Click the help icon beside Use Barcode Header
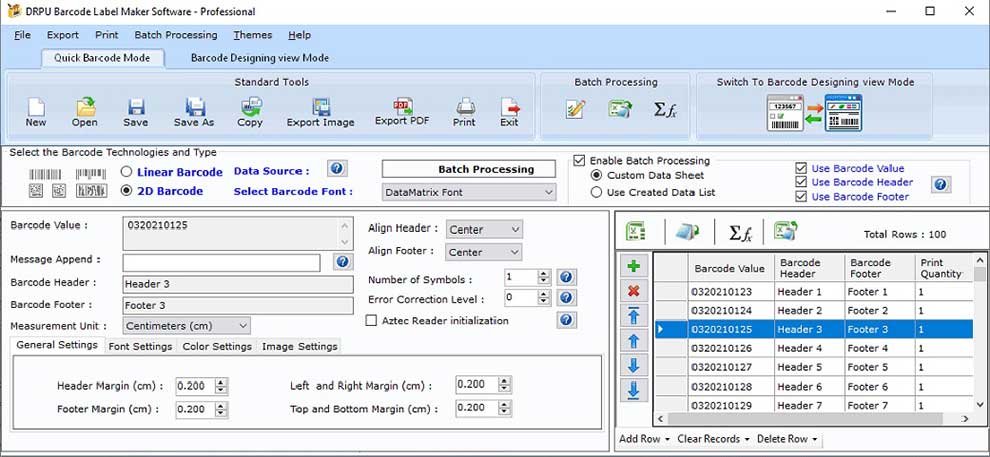The image size is (990, 457). coord(940,184)
